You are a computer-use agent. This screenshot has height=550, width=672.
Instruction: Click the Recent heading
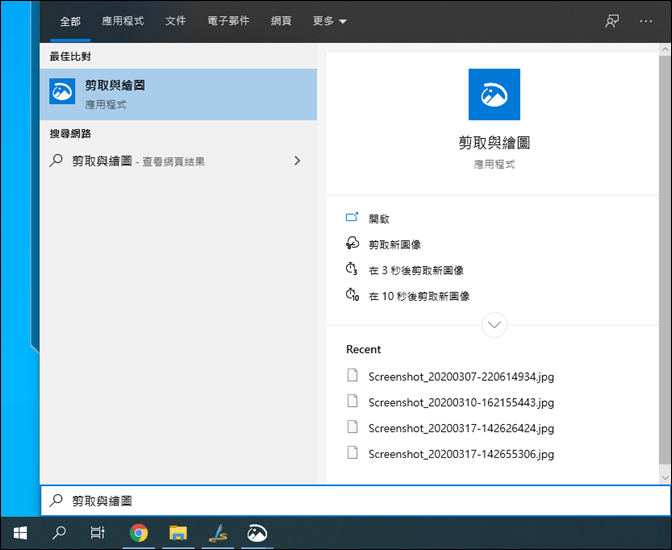click(363, 349)
